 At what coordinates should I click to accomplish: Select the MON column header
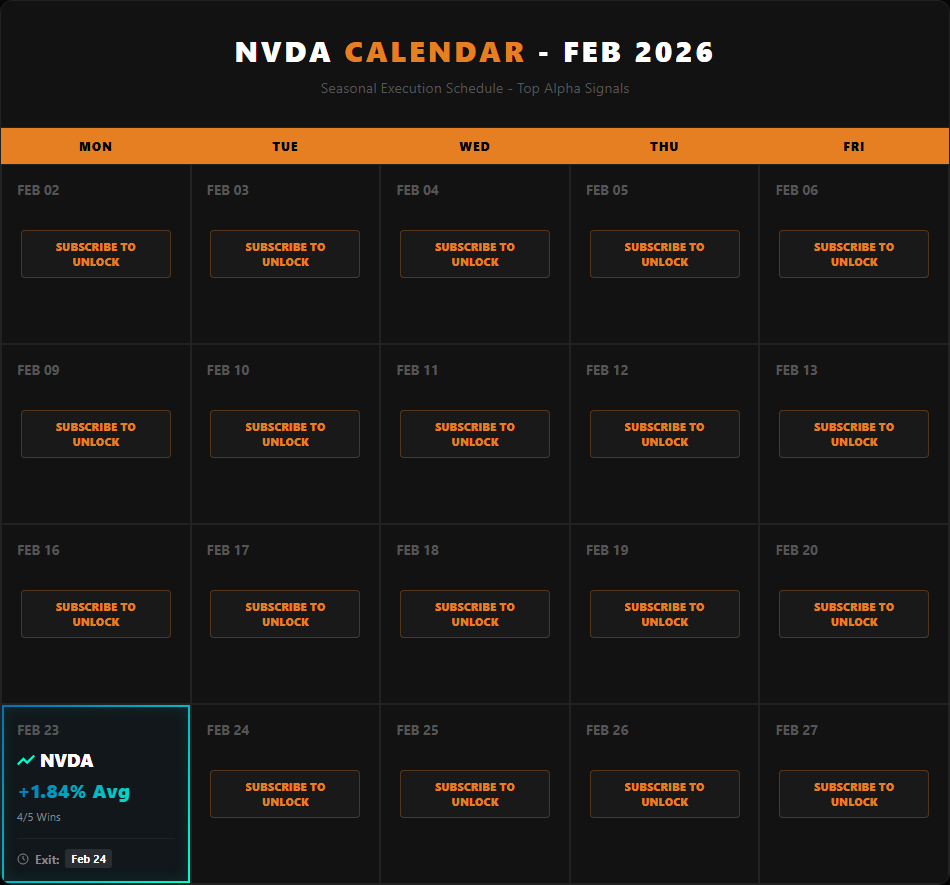pyautogui.click(x=95, y=146)
